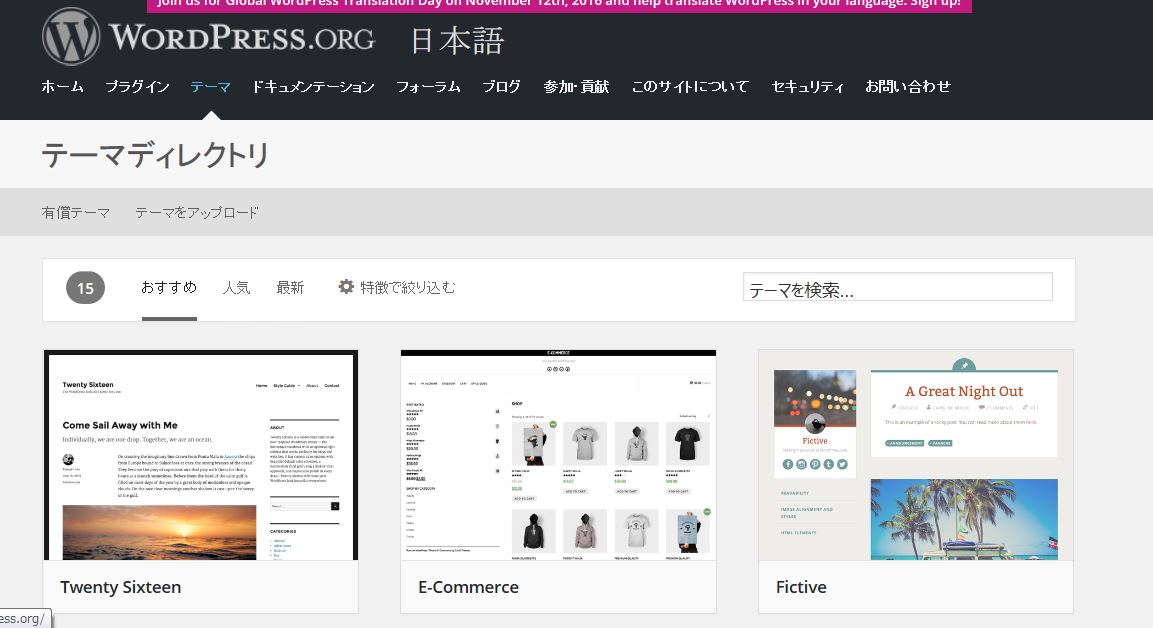Open the WordPress.org wordmark link
Image resolution: width=1153 pixels, height=628 pixels.
(242, 38)
